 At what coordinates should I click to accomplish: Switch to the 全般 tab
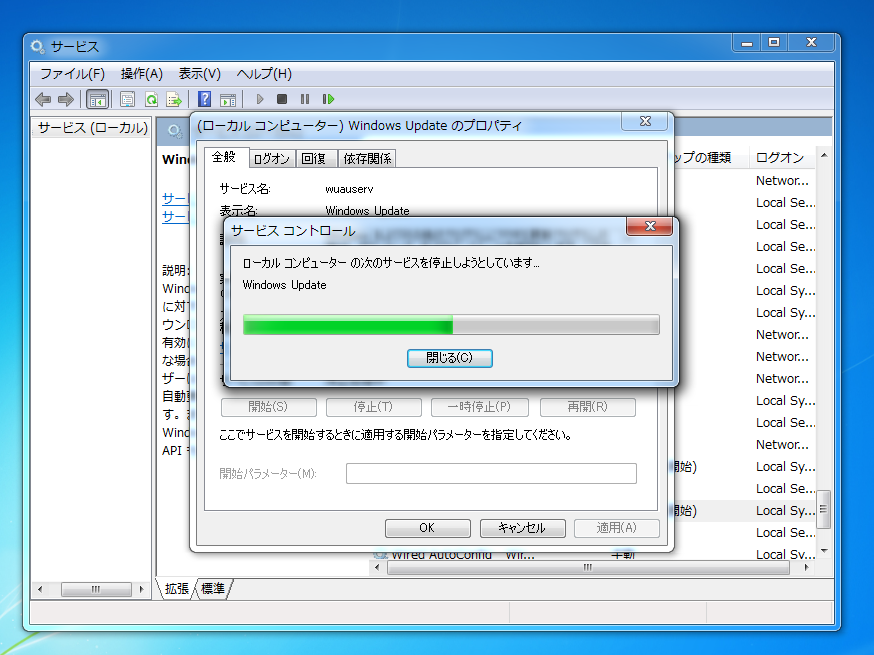point(224,157)
